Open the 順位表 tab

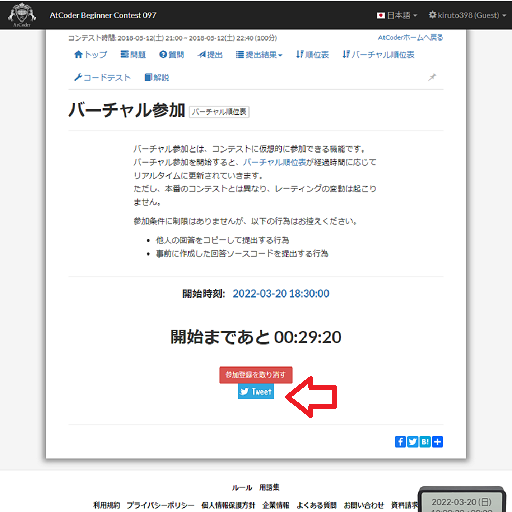pyautogui.click(x=312, y=54)
